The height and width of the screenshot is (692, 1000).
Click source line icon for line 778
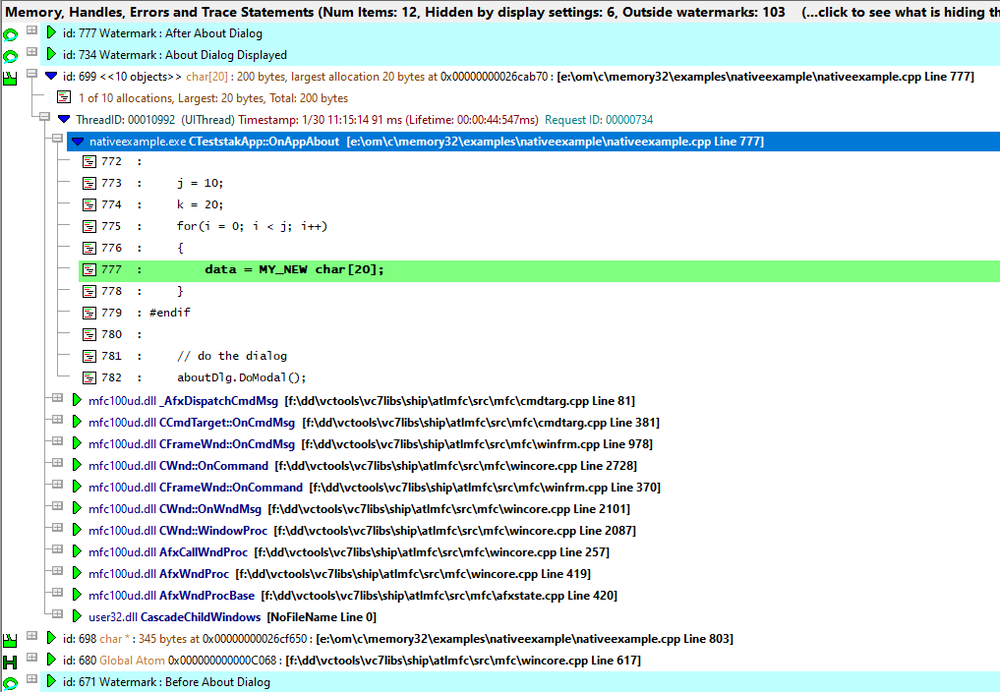pyautogui.click(x=89, y=291)
